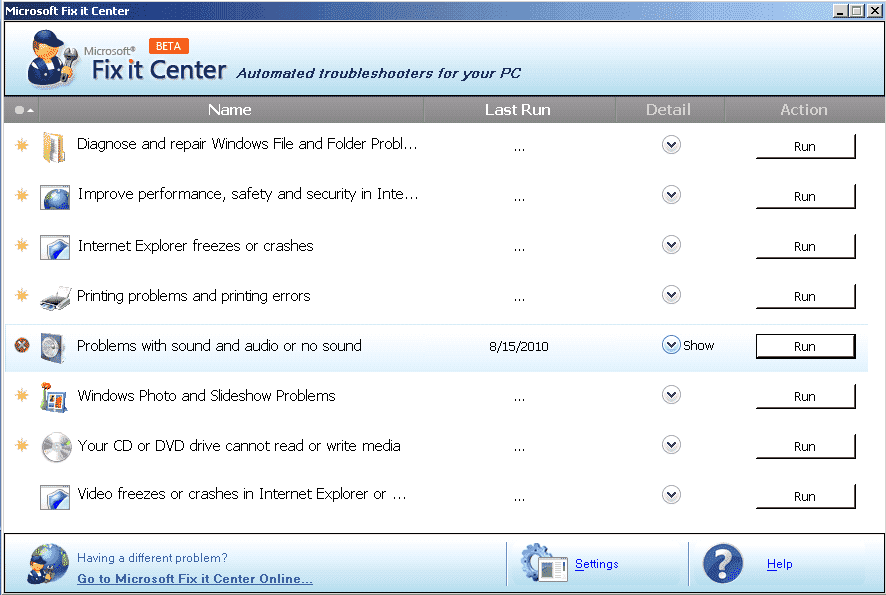
Task: Select 'Video freezes or crashes in Internet Explorer' text
Action: pos(242,494)
